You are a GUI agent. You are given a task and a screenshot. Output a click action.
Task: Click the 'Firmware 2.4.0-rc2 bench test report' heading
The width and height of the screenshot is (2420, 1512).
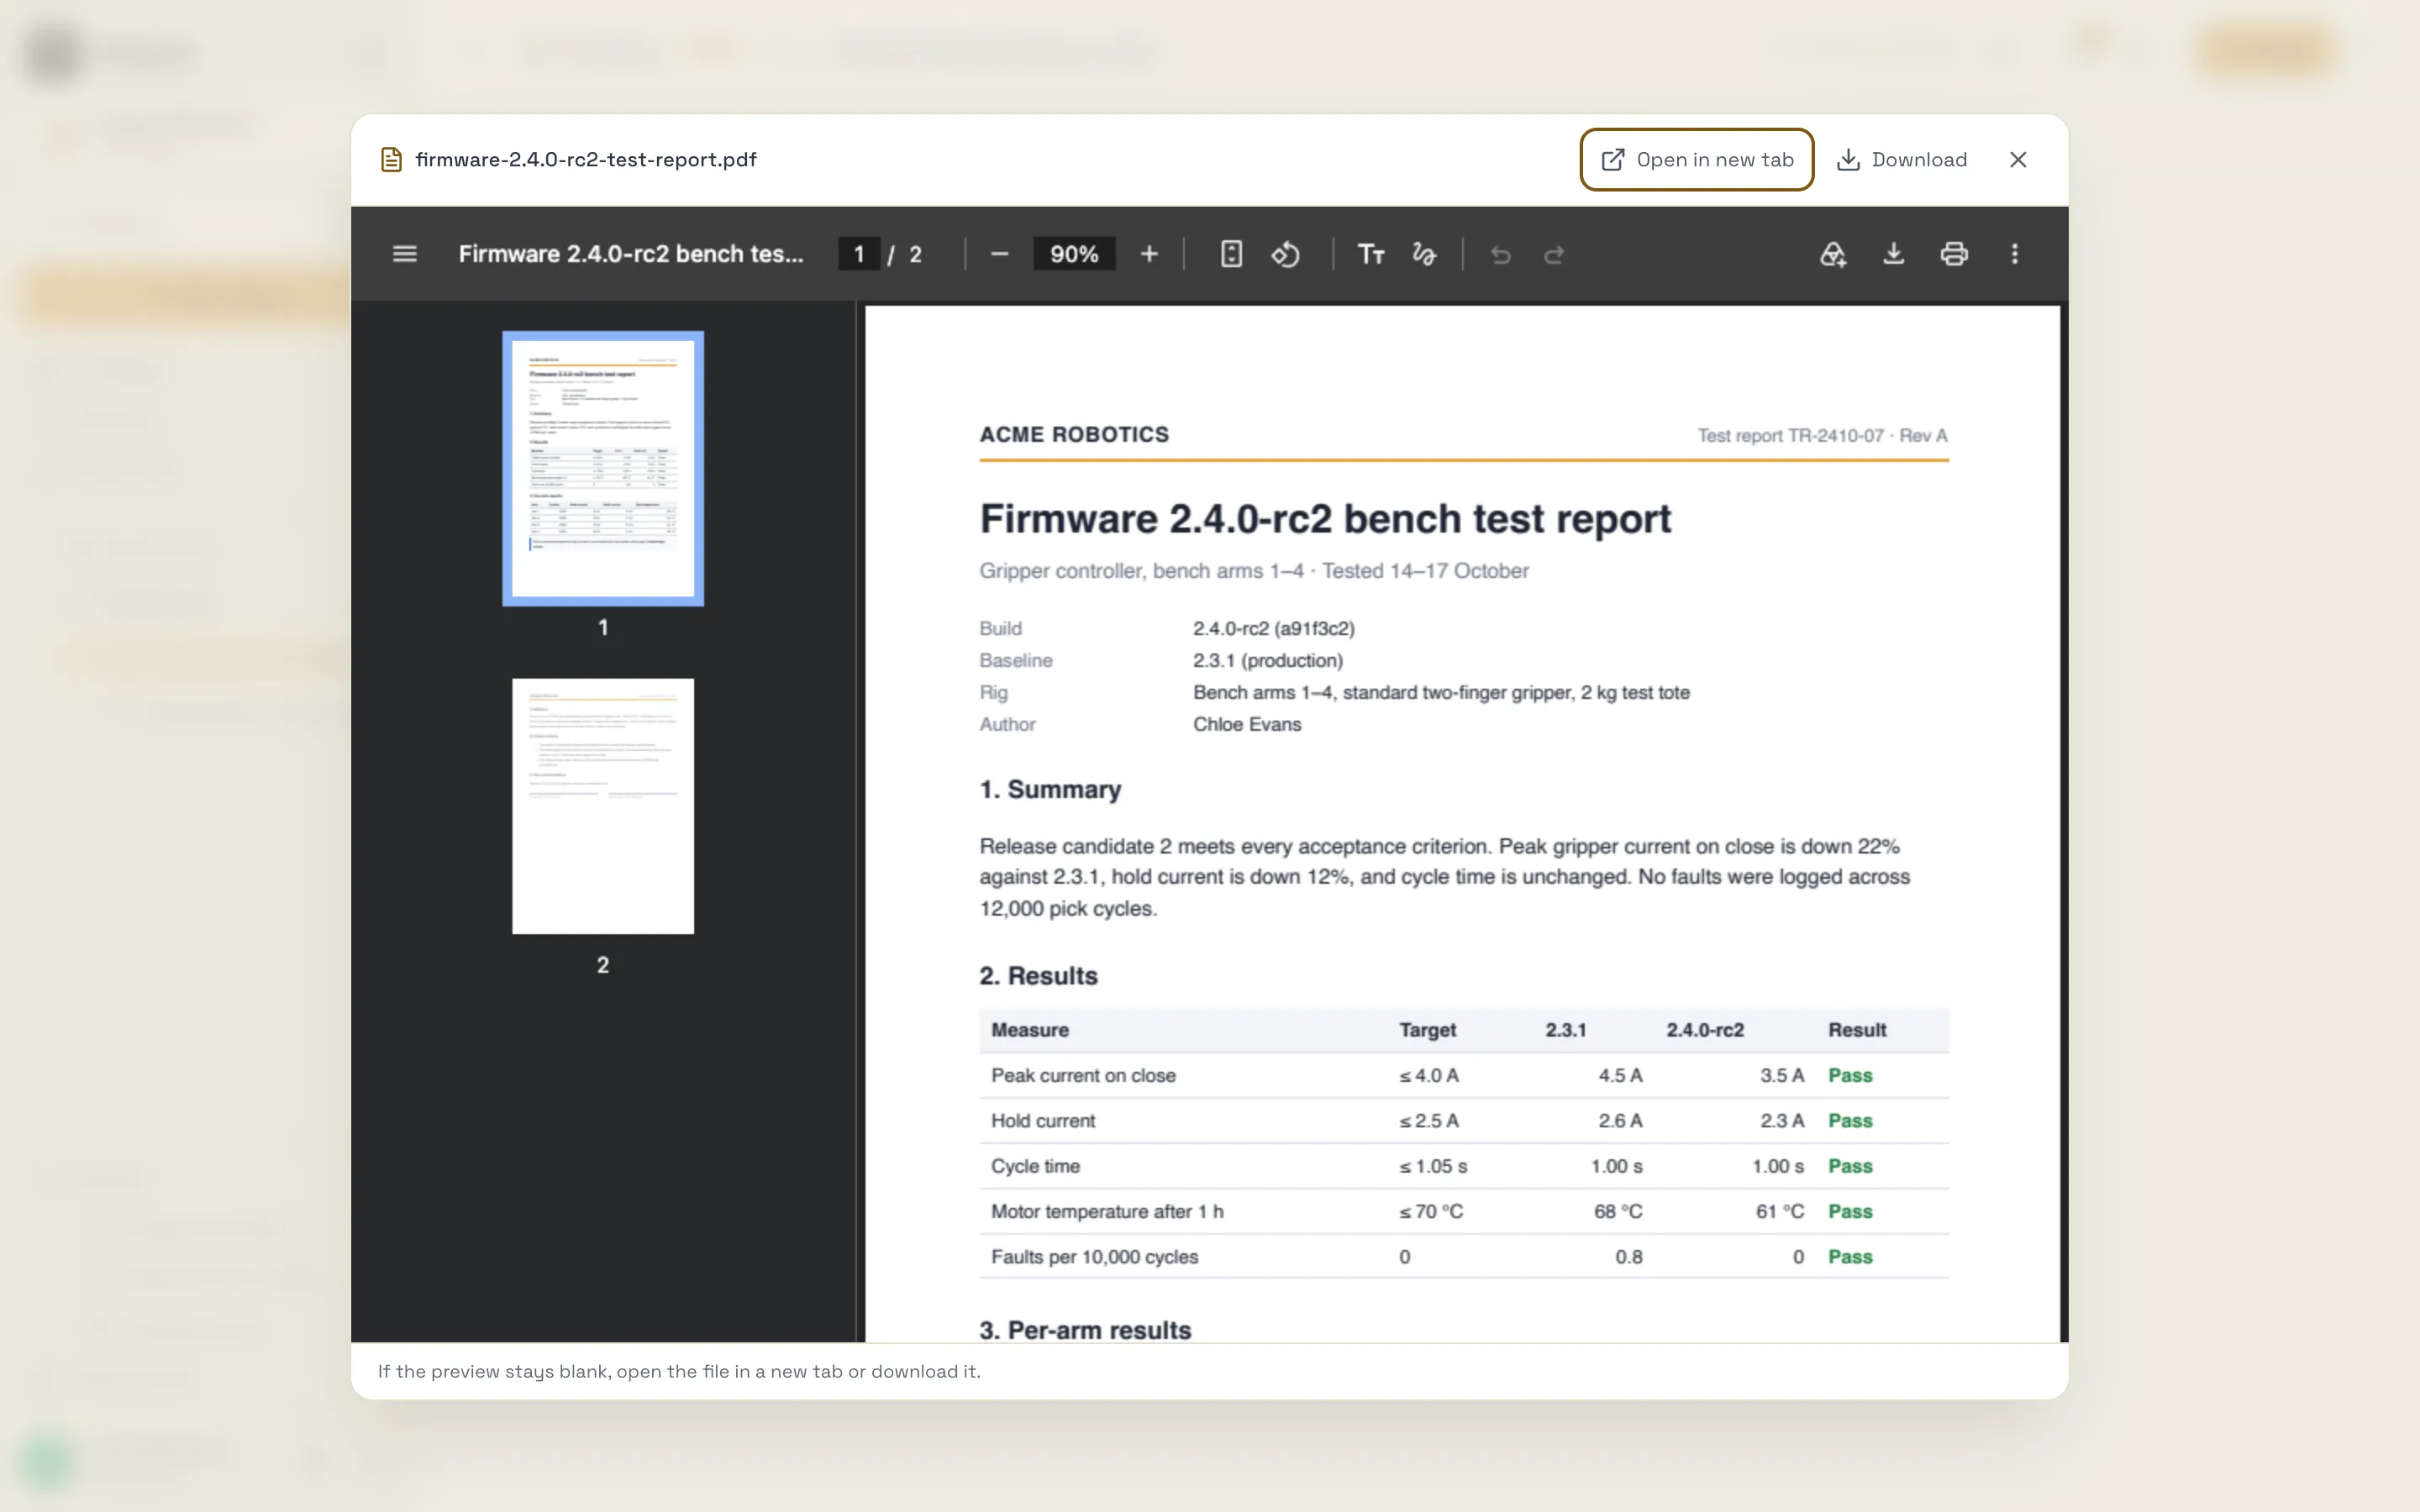tap(1325, 519)
